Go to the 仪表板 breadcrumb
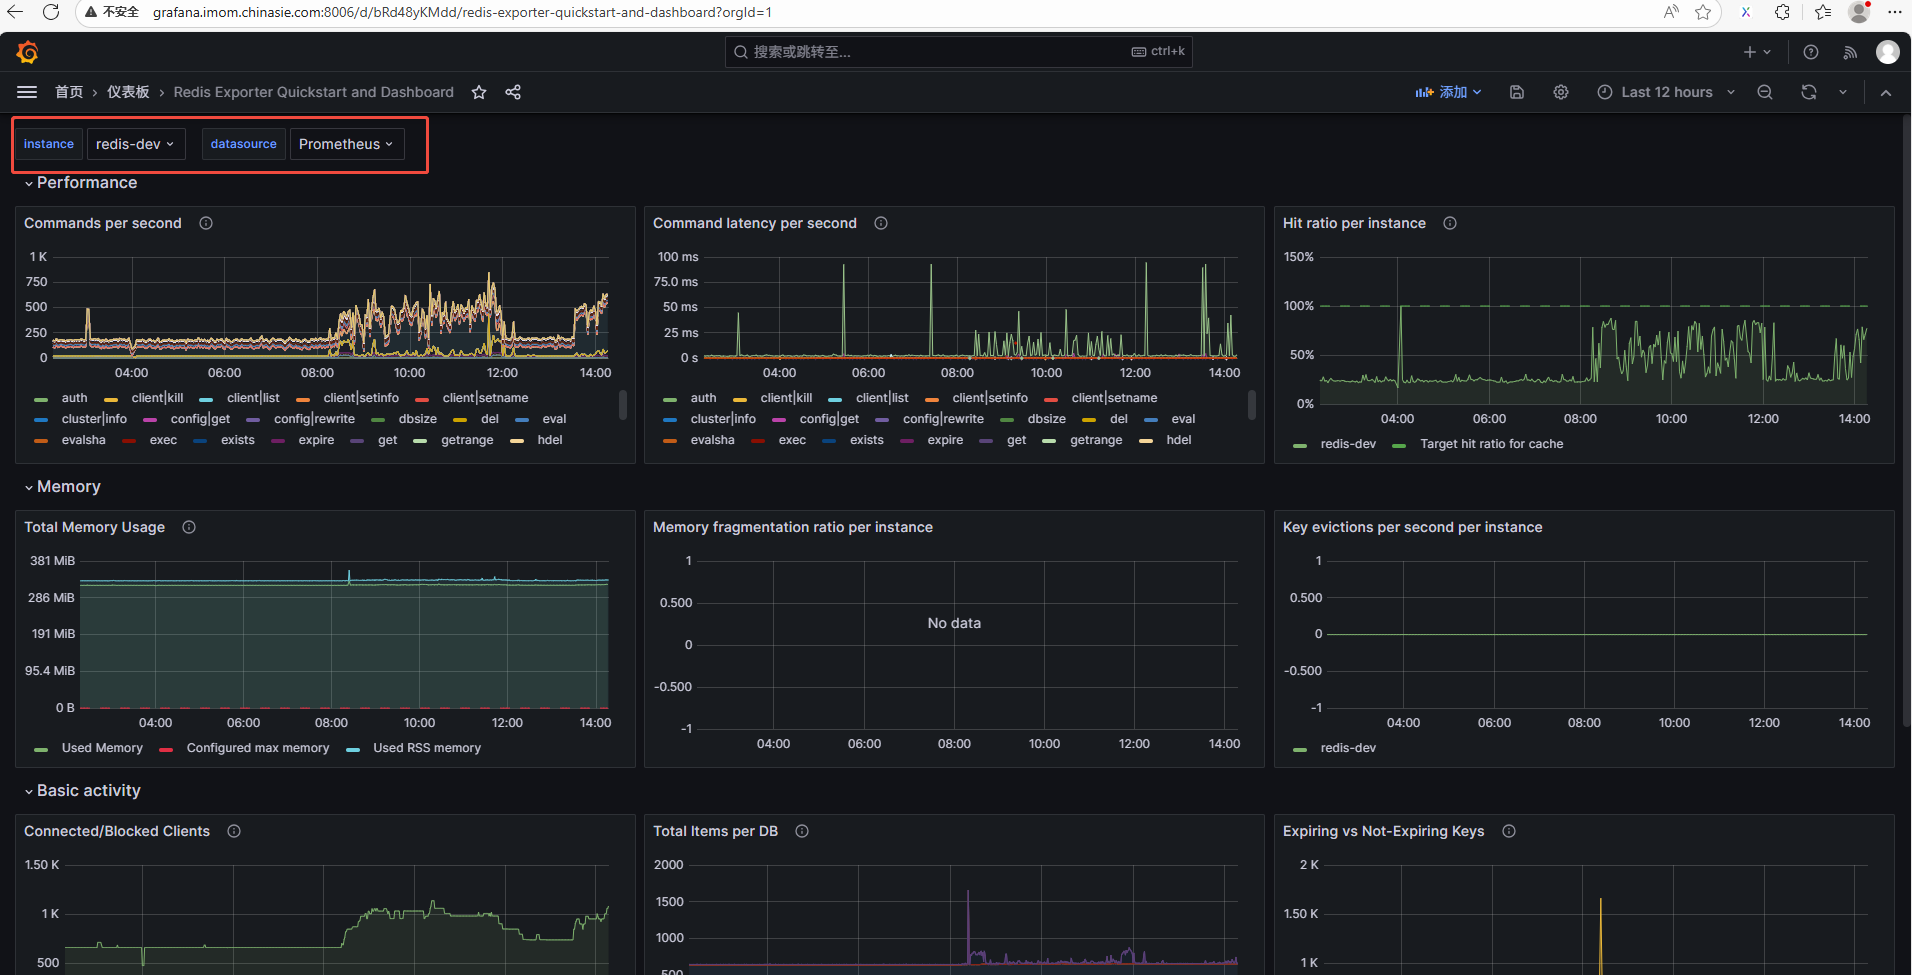The width and height of the screenshot is (1912, 975). click(x=128, y=92)
